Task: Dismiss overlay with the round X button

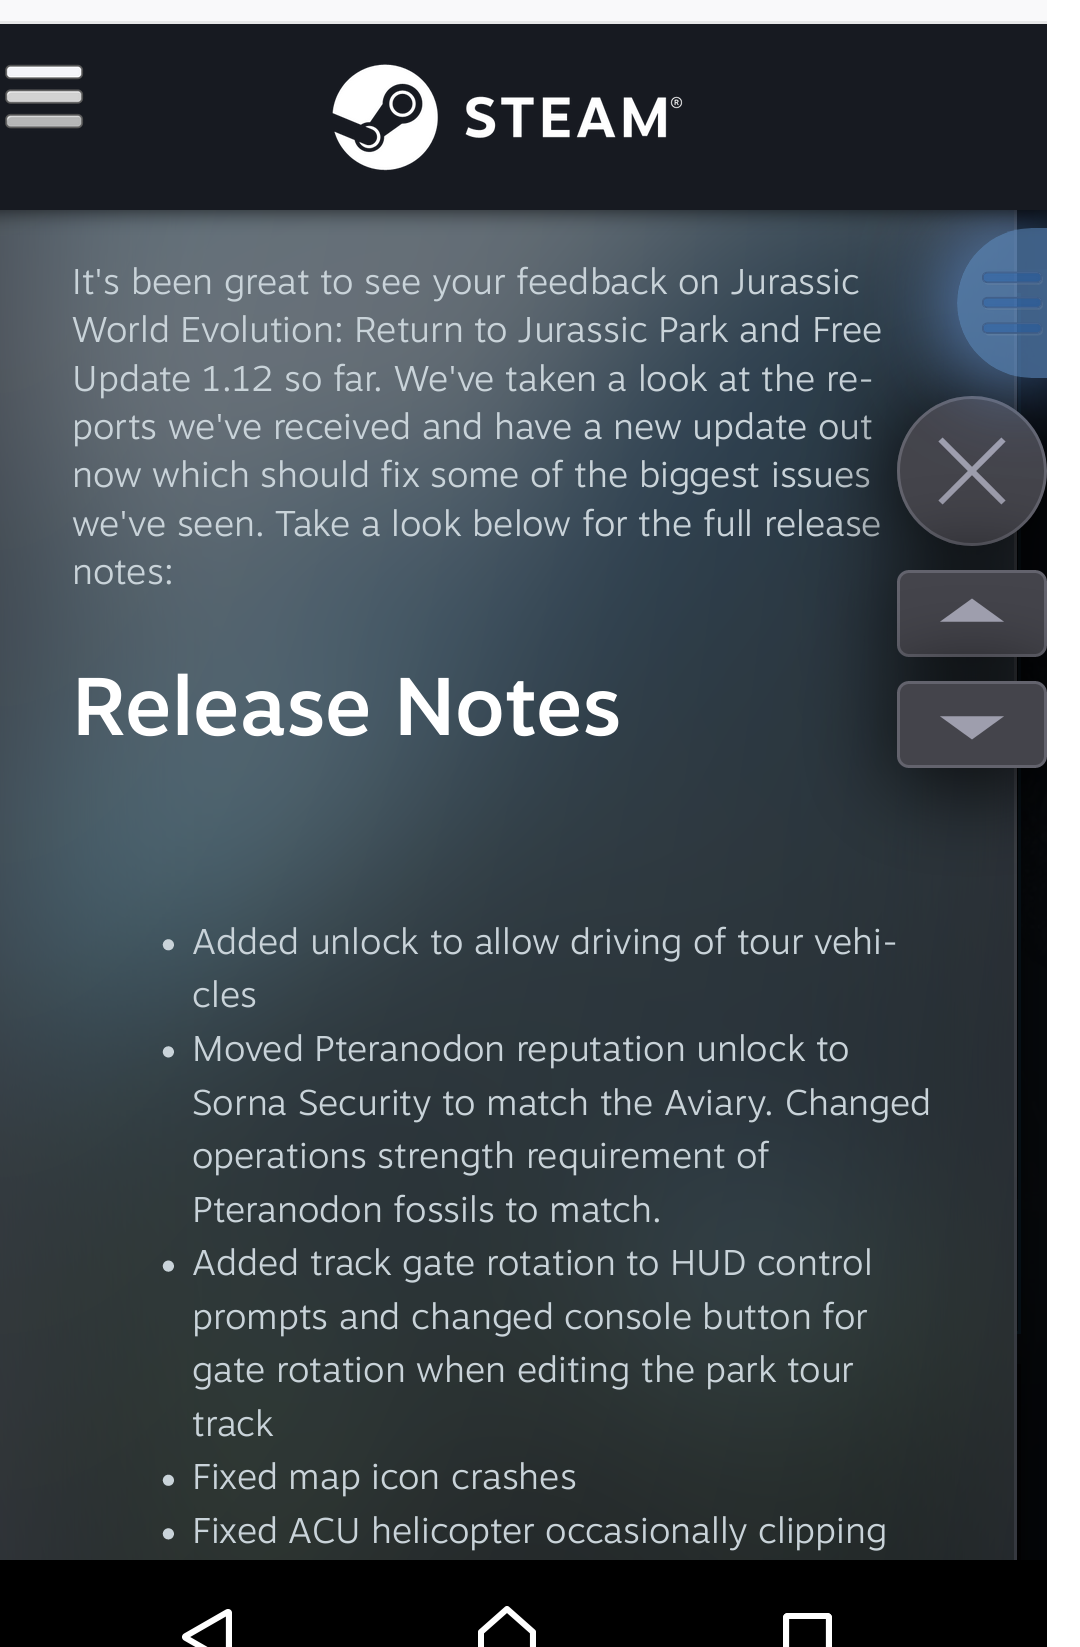Action: click(x=972, y=470)
